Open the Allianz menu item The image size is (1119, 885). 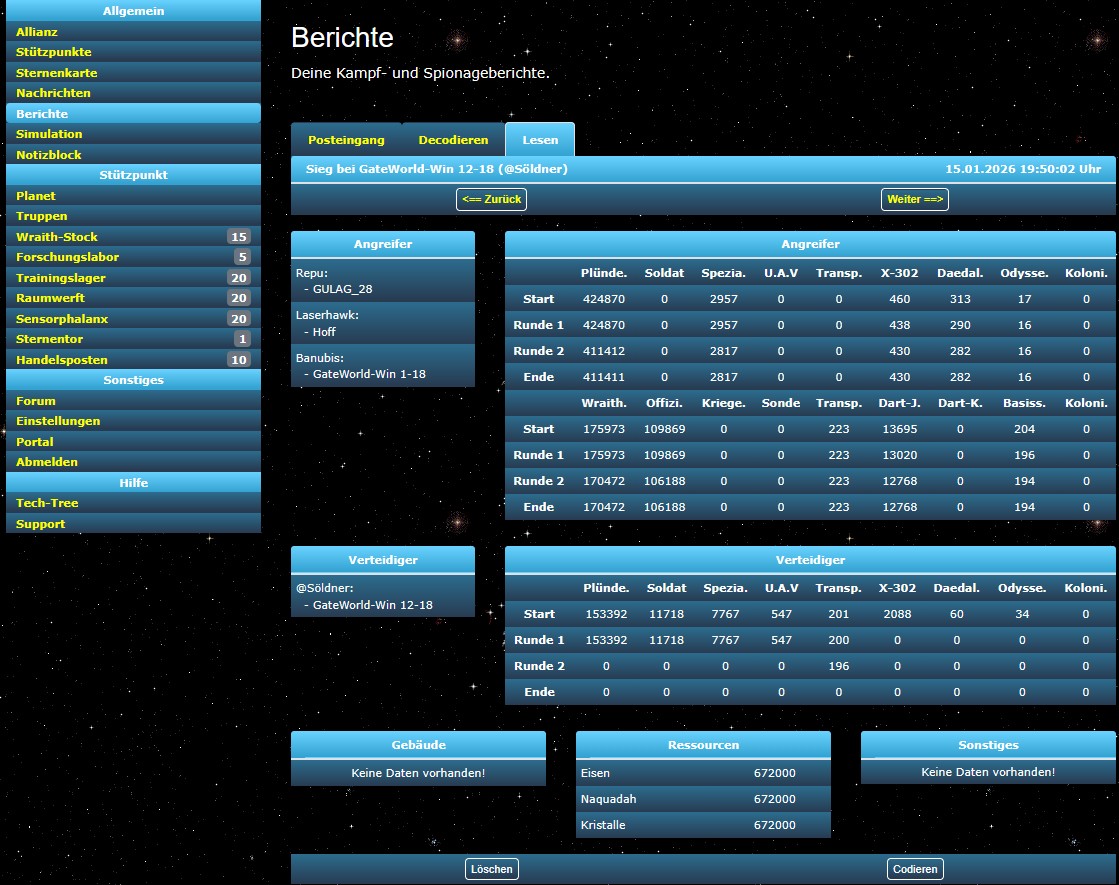37,32
